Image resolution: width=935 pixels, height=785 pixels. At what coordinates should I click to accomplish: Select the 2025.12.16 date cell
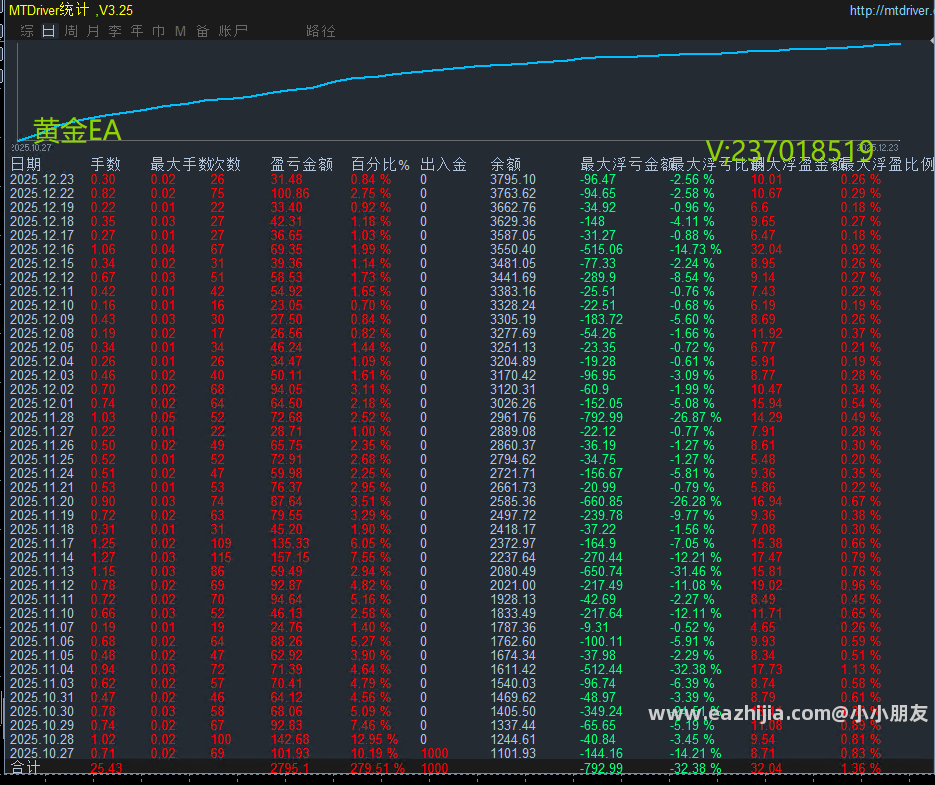42,249
